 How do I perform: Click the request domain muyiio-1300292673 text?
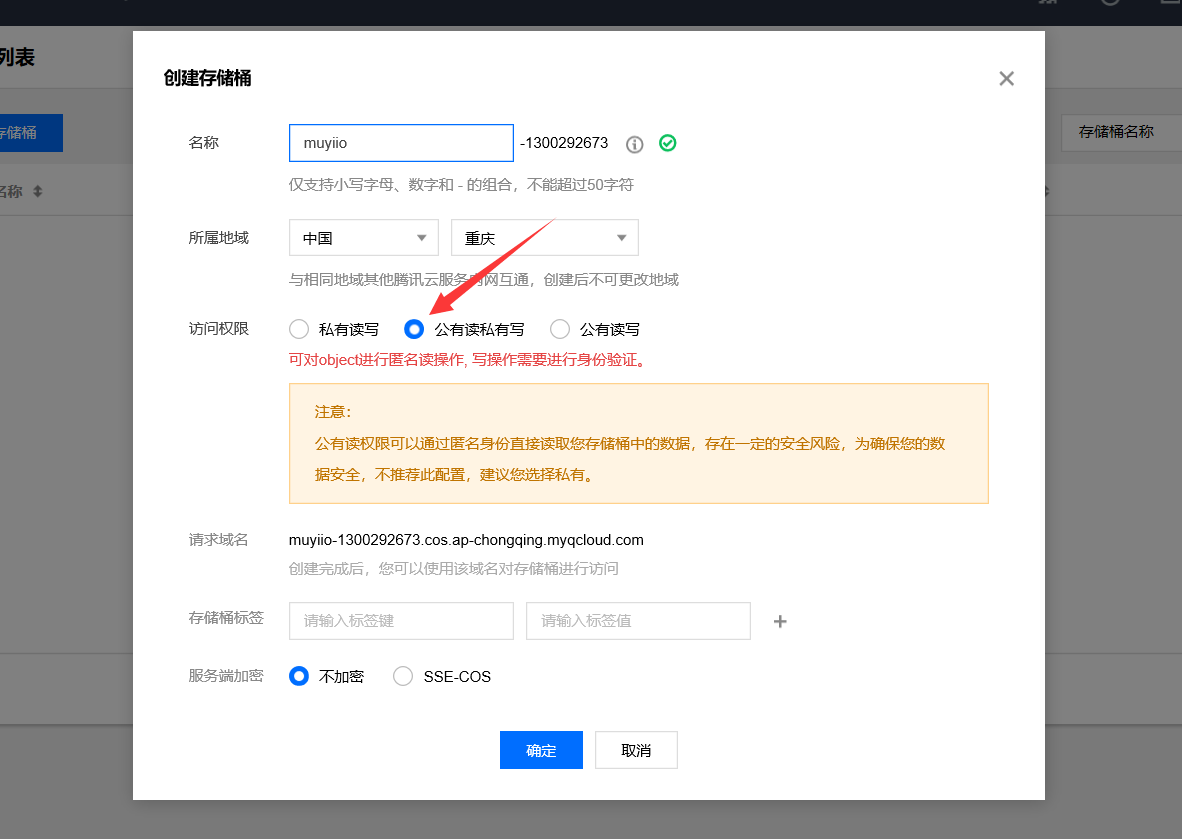click(466, 540)
